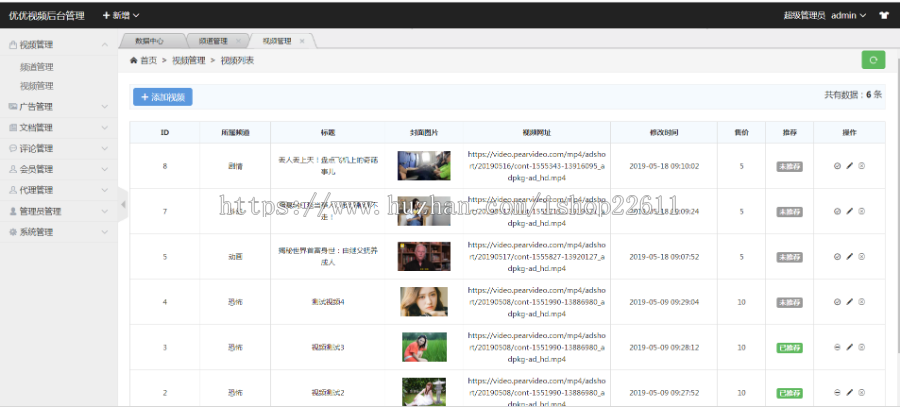Edit the video with ID 8

849,166
